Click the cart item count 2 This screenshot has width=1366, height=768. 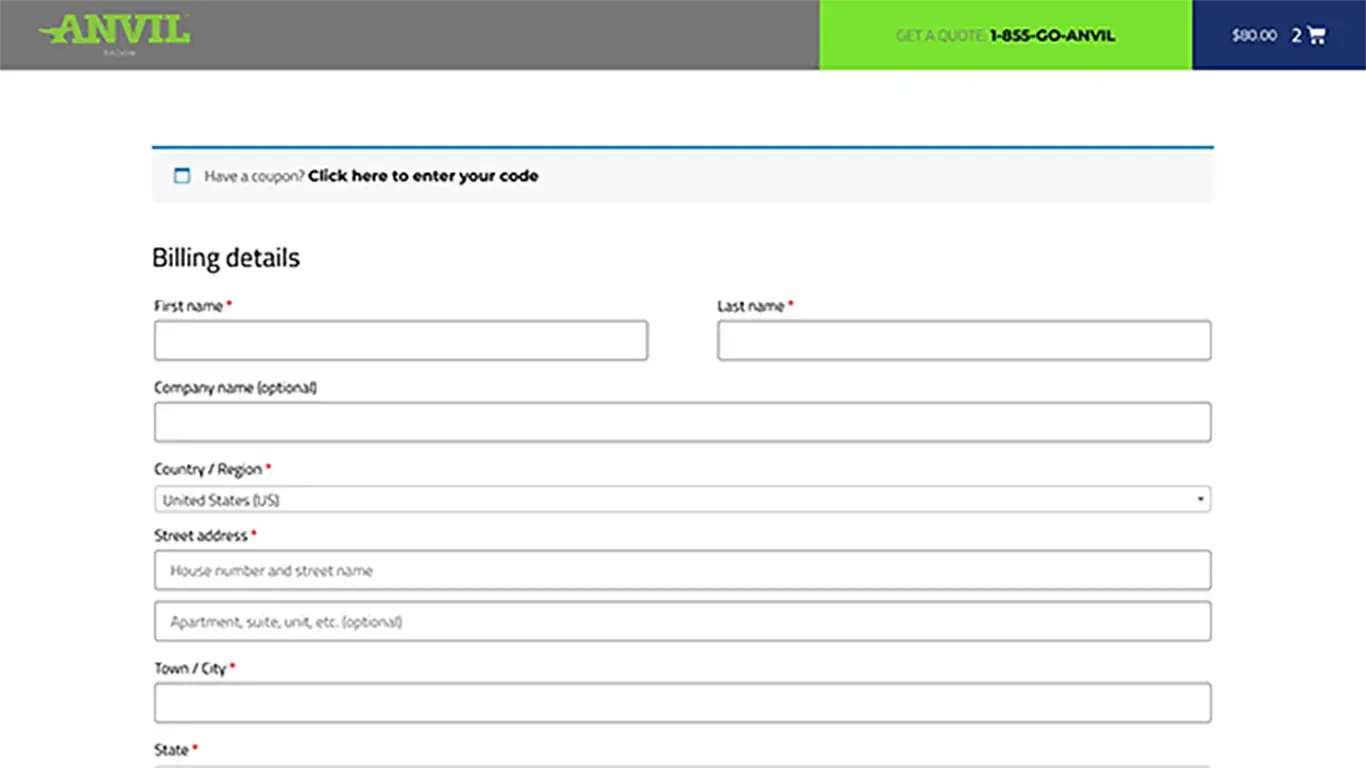click(1296, 35)
